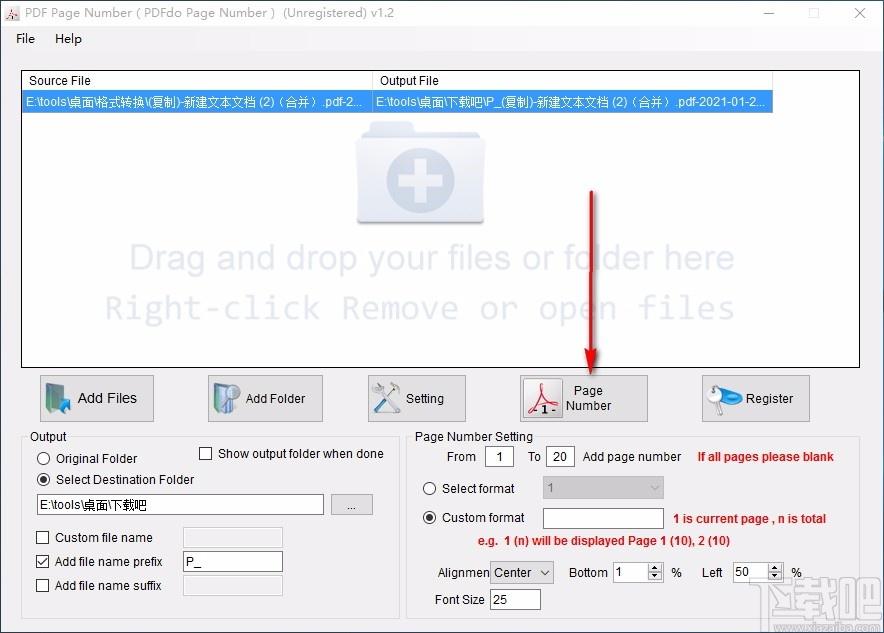Browse destination folder with the ... button
The image size is (884, 633).
[351, 504]
